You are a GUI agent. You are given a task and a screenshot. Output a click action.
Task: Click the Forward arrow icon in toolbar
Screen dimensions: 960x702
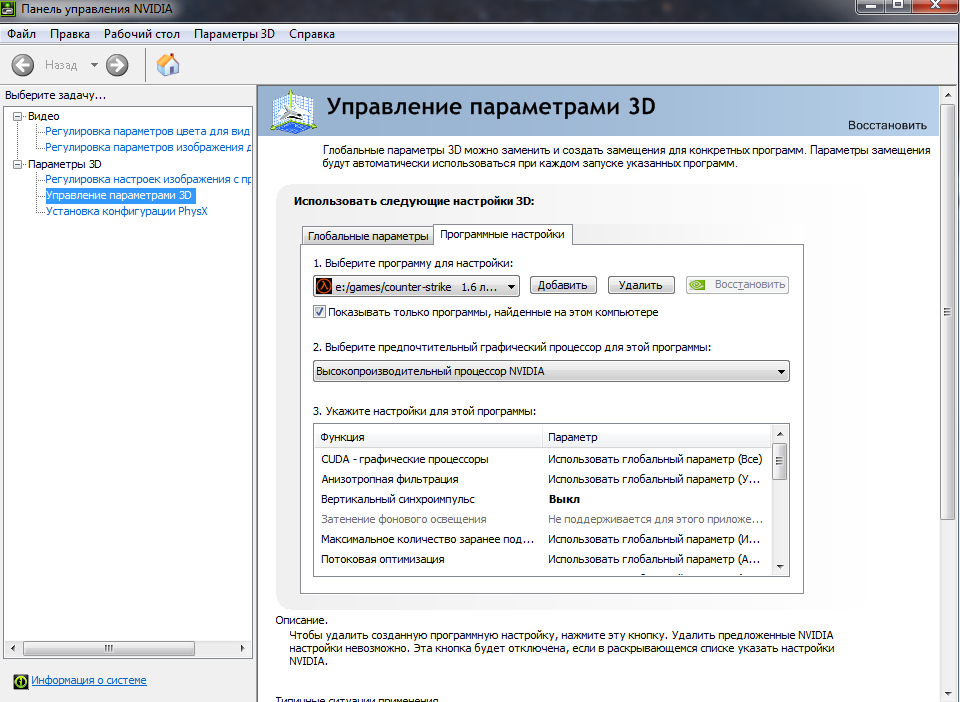point(117,65)
